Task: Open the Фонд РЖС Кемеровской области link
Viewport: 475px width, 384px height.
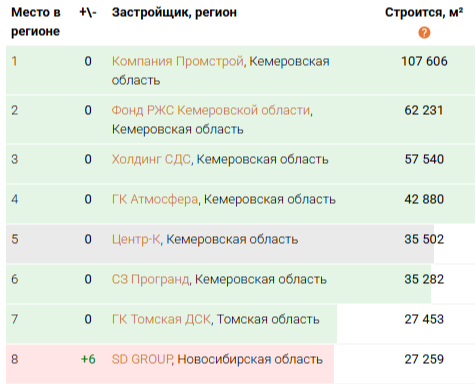Action: pos(211,110)
